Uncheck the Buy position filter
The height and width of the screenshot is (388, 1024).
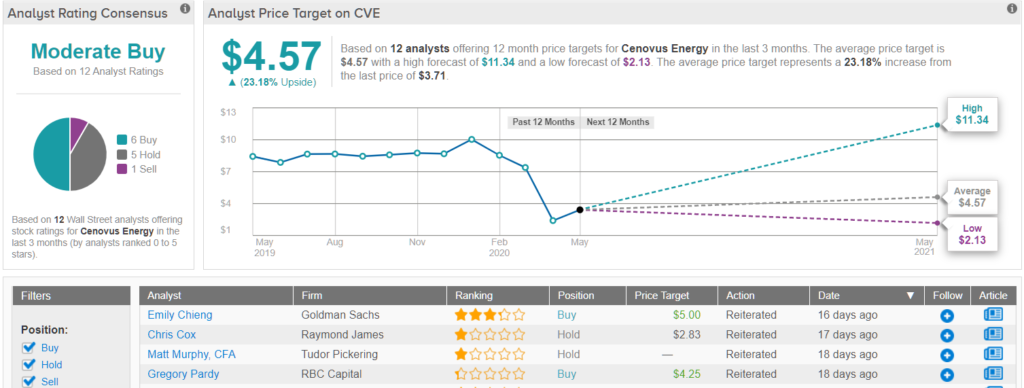27,348
